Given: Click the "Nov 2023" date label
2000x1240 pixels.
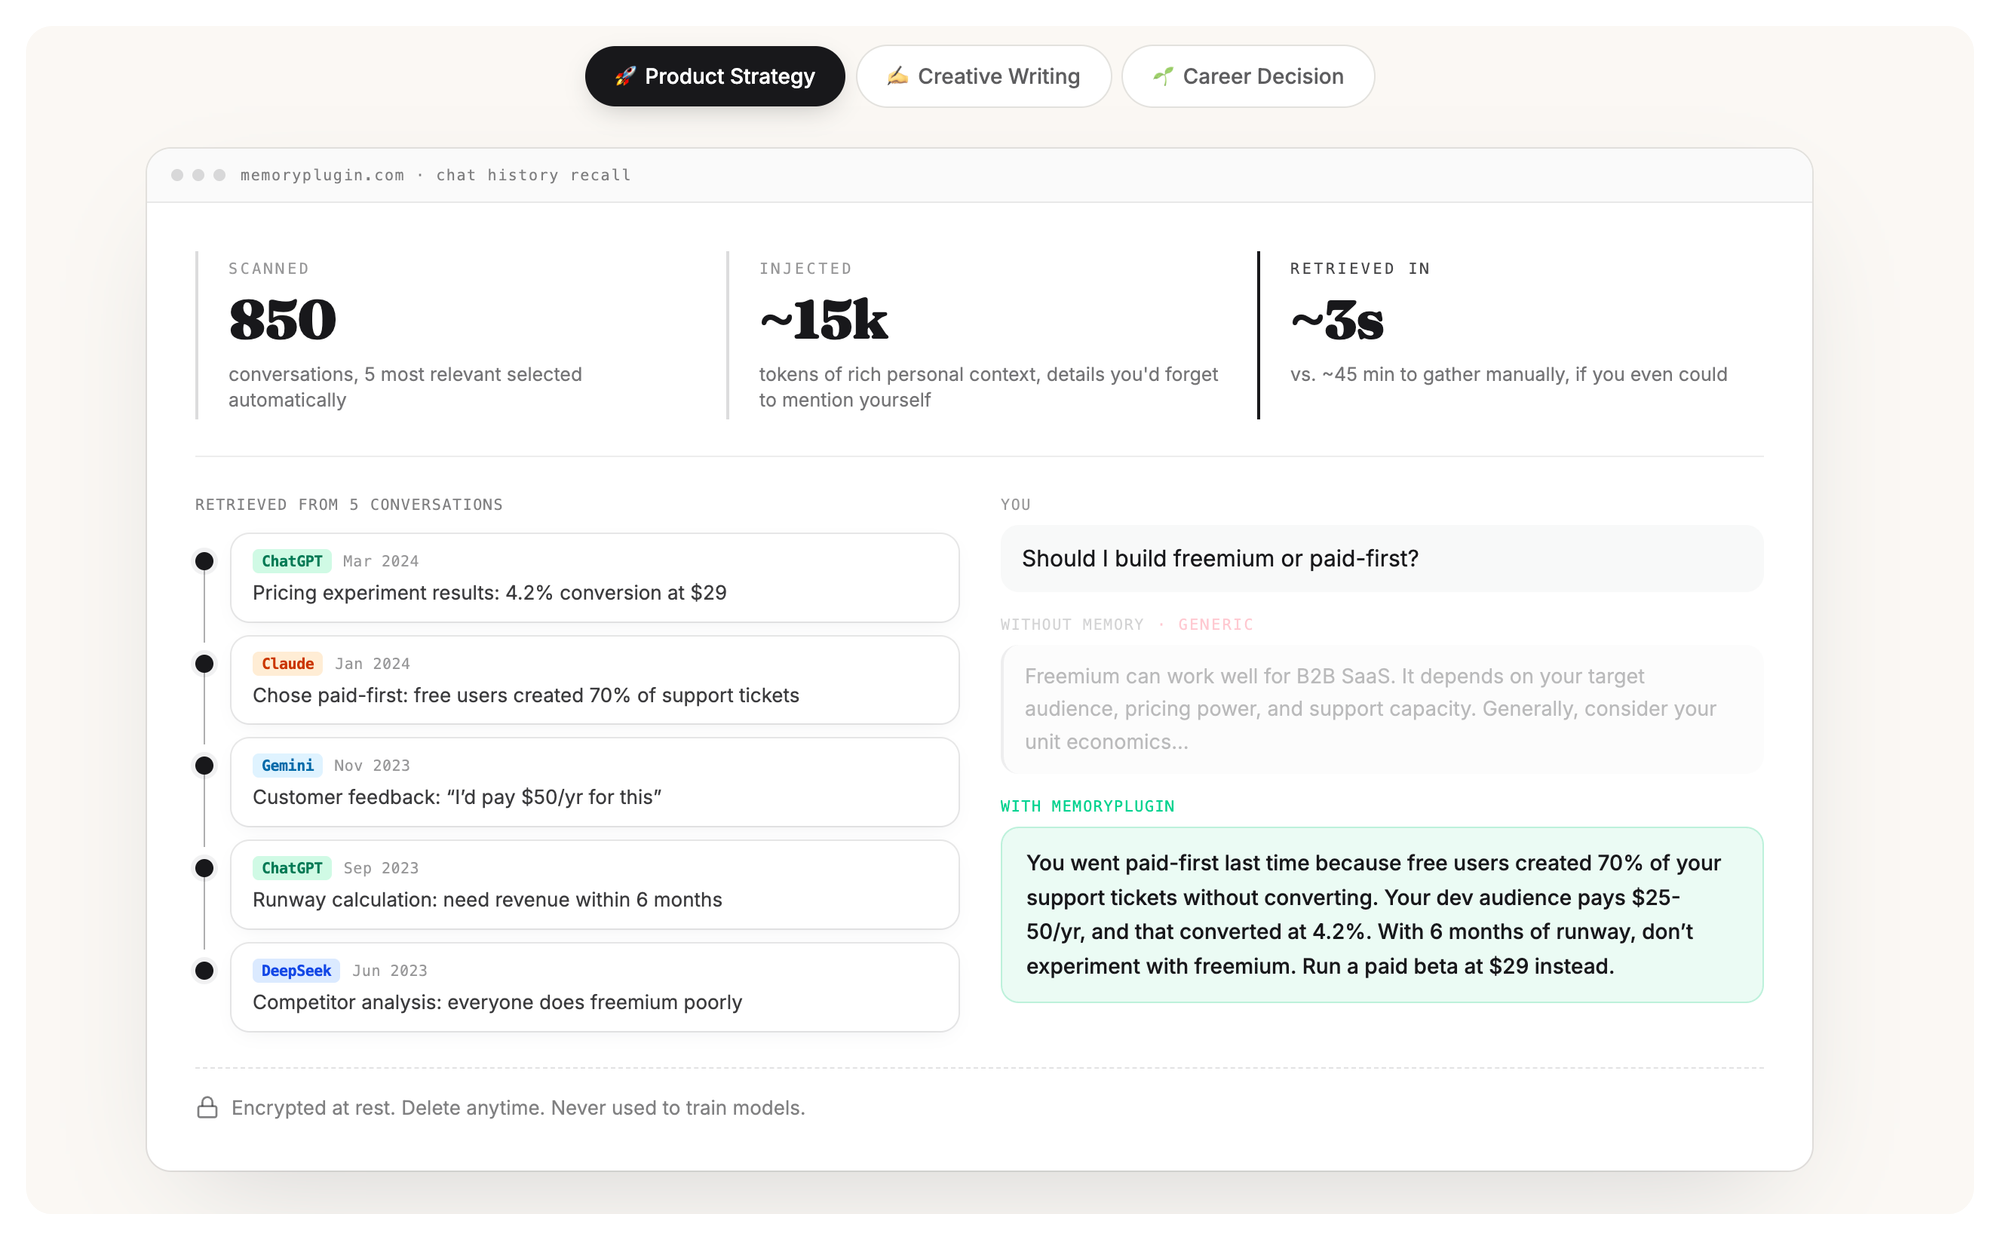Looking at the screenshot, I should coord(372,765).
